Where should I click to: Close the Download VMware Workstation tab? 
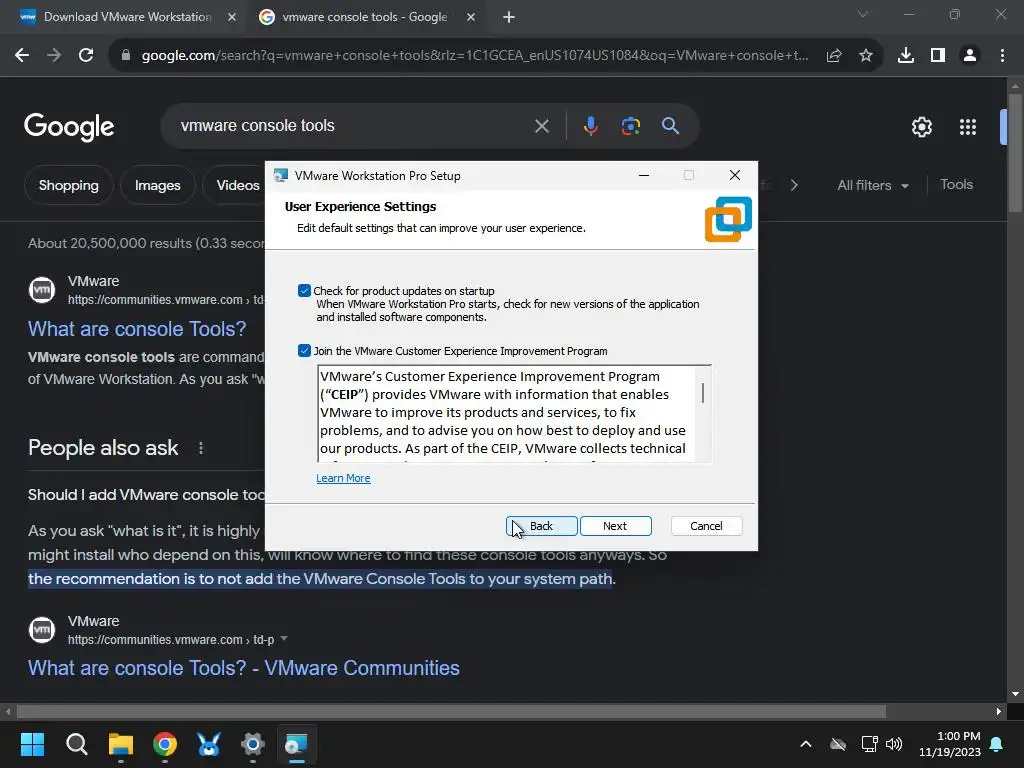tap(232, 17)
